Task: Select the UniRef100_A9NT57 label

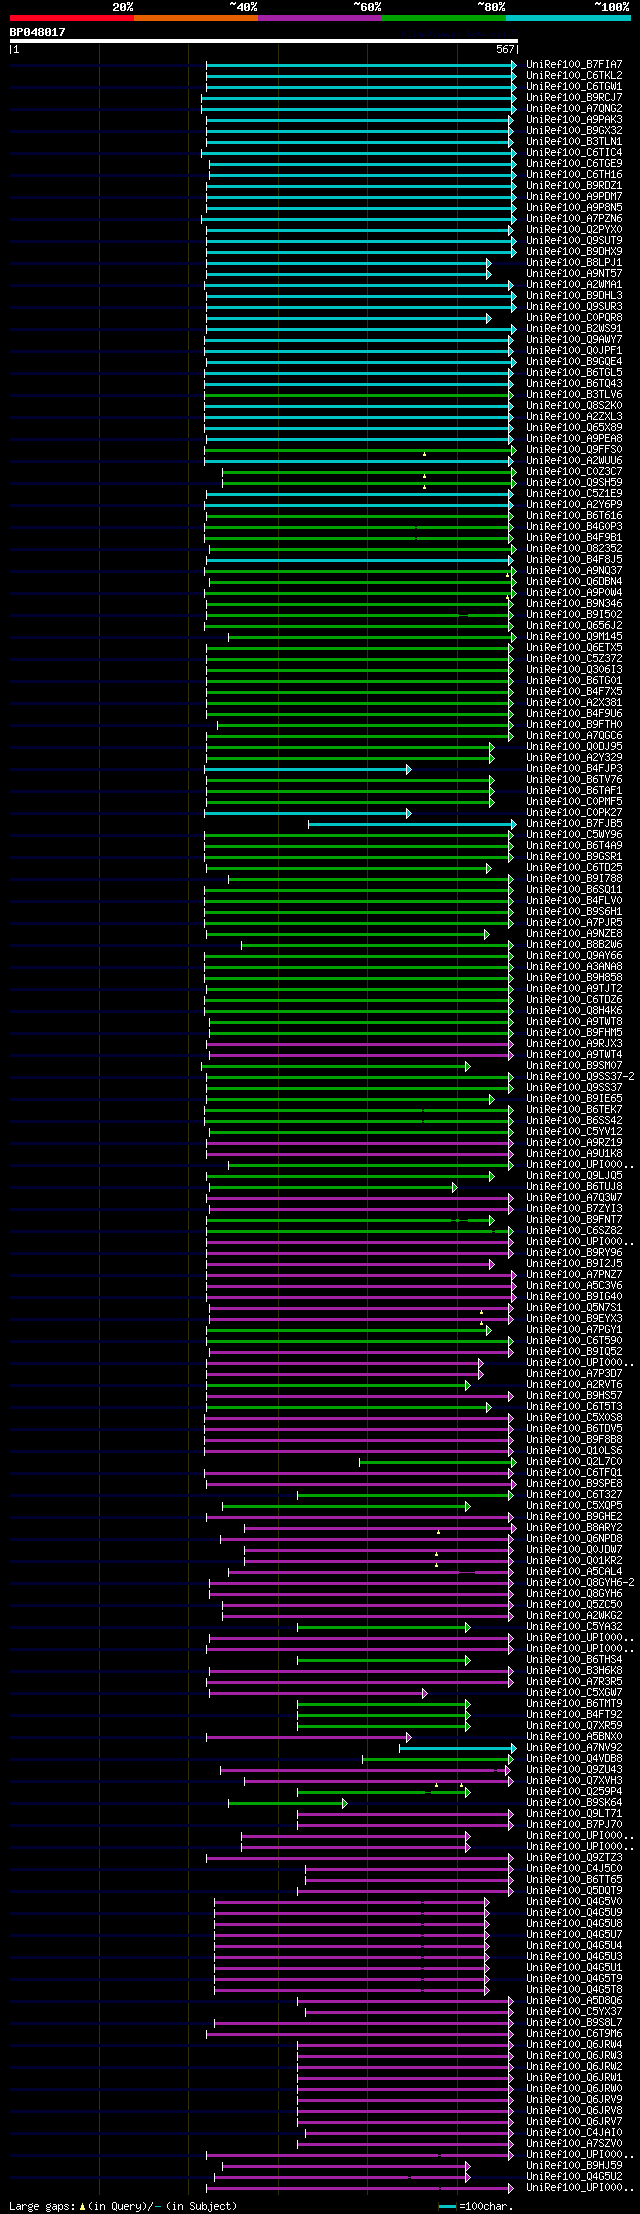Action: click(574, 273)
